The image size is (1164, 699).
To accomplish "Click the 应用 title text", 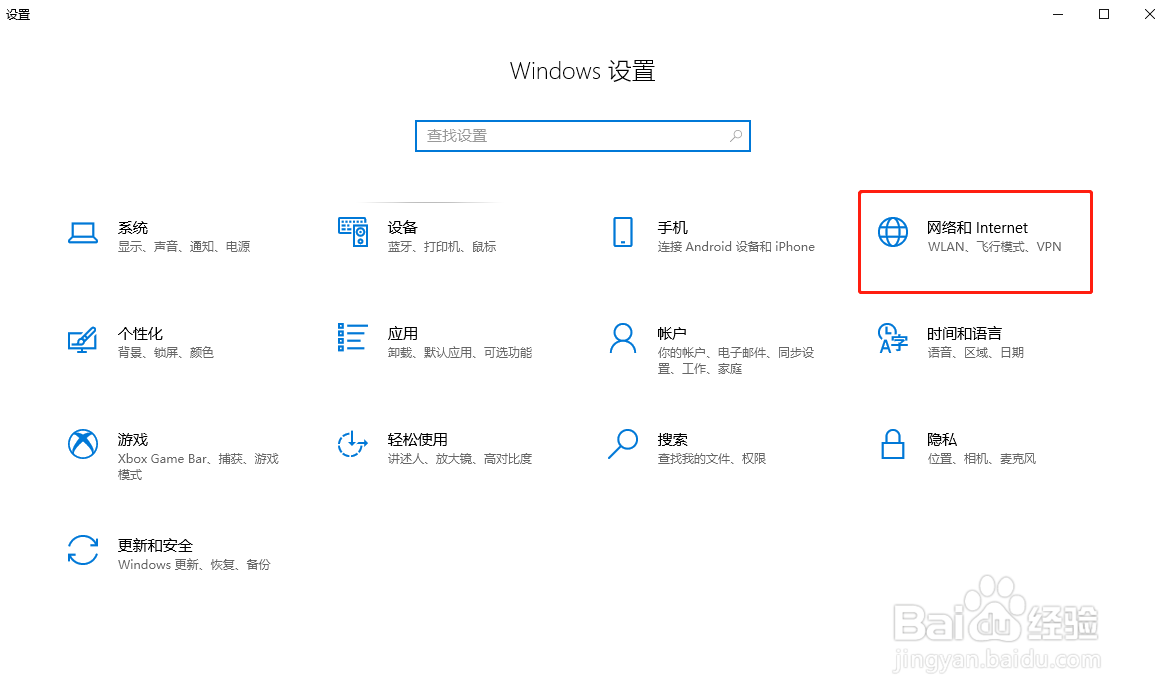I will click(402, 334).
